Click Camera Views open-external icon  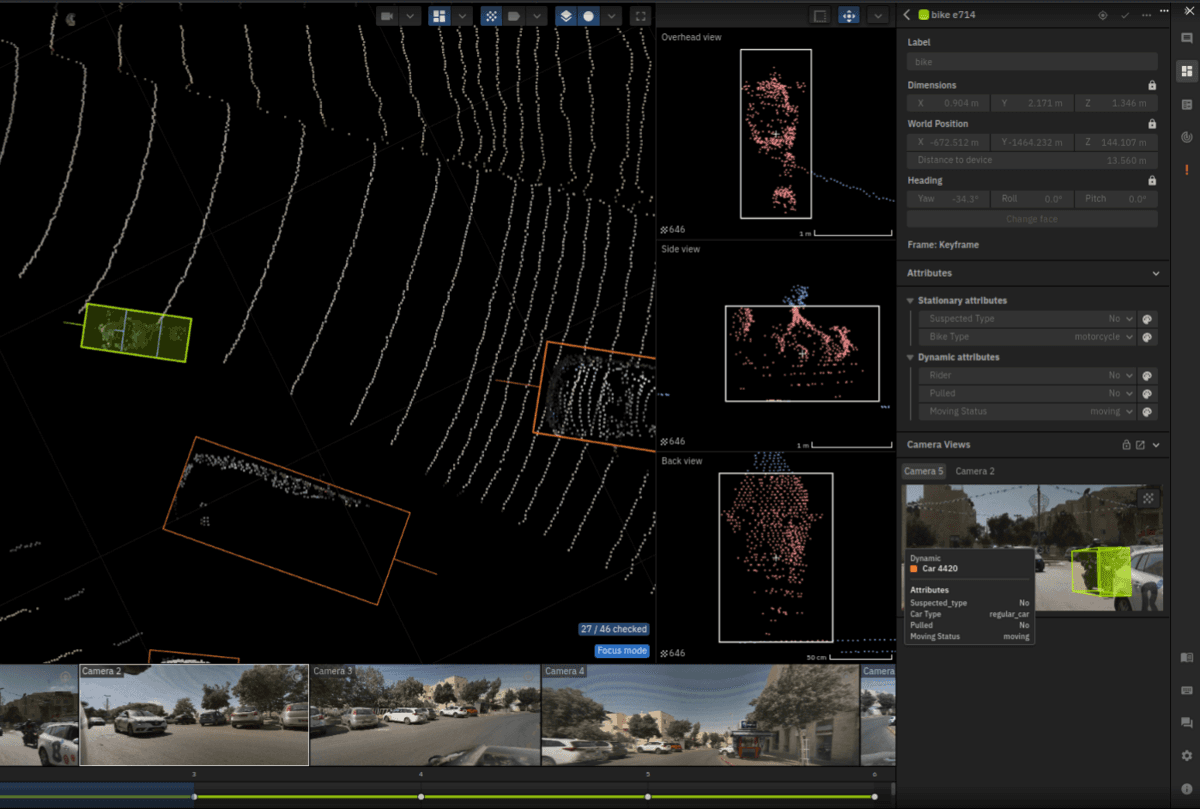coord(1140,445)
